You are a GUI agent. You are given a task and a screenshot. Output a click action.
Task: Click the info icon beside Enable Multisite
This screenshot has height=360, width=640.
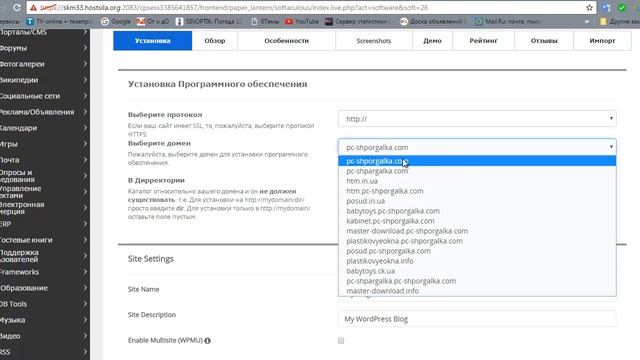pyautogui.click(x=207, y=341)
